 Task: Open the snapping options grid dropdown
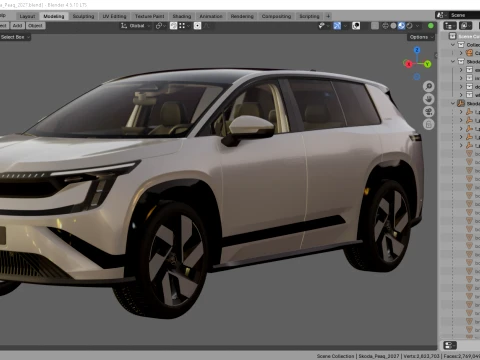184,26
